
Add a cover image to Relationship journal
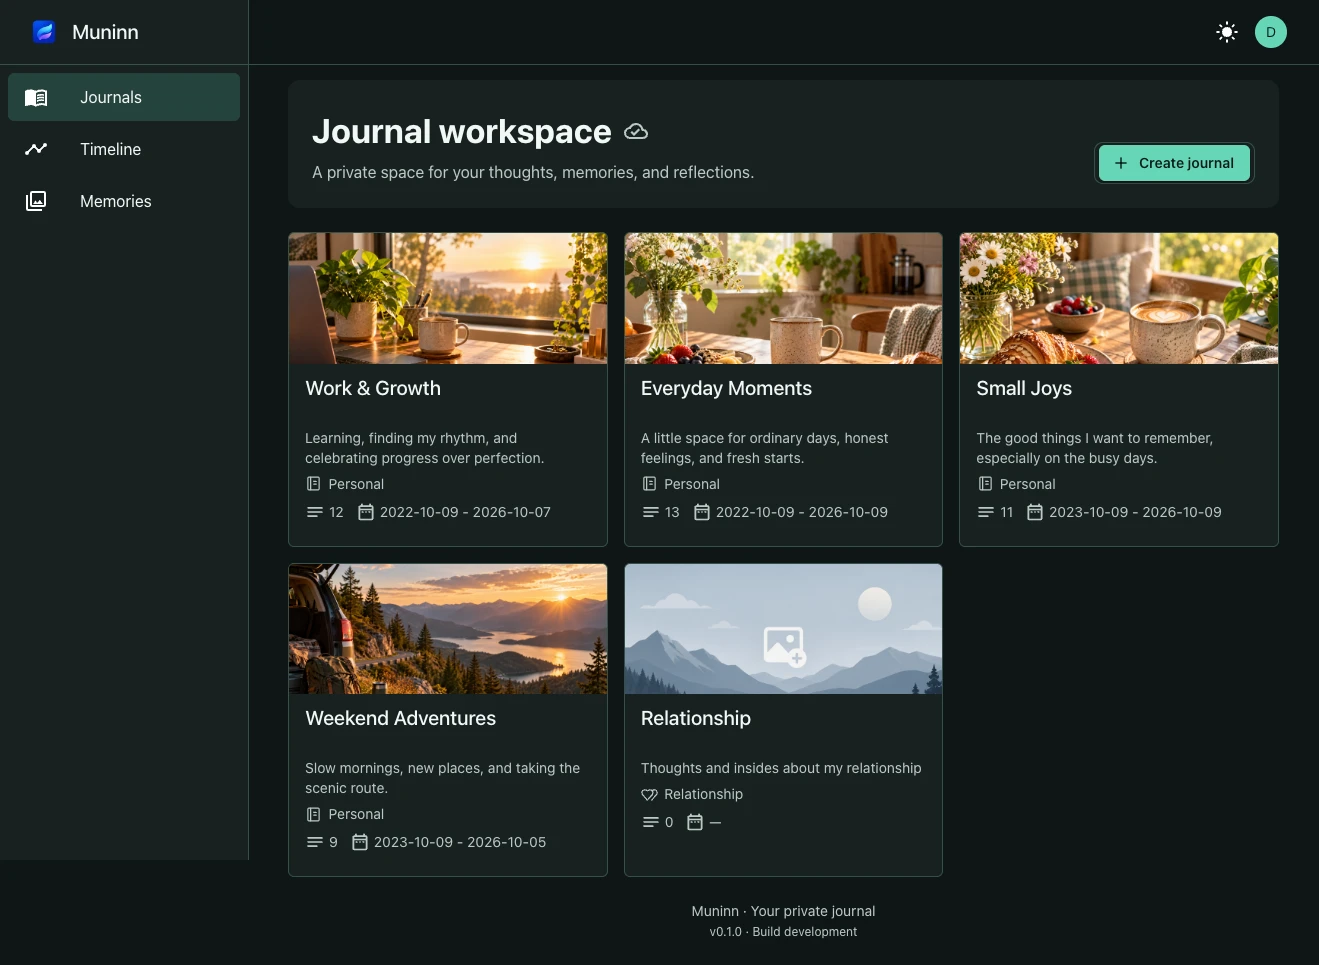point(784,646)
